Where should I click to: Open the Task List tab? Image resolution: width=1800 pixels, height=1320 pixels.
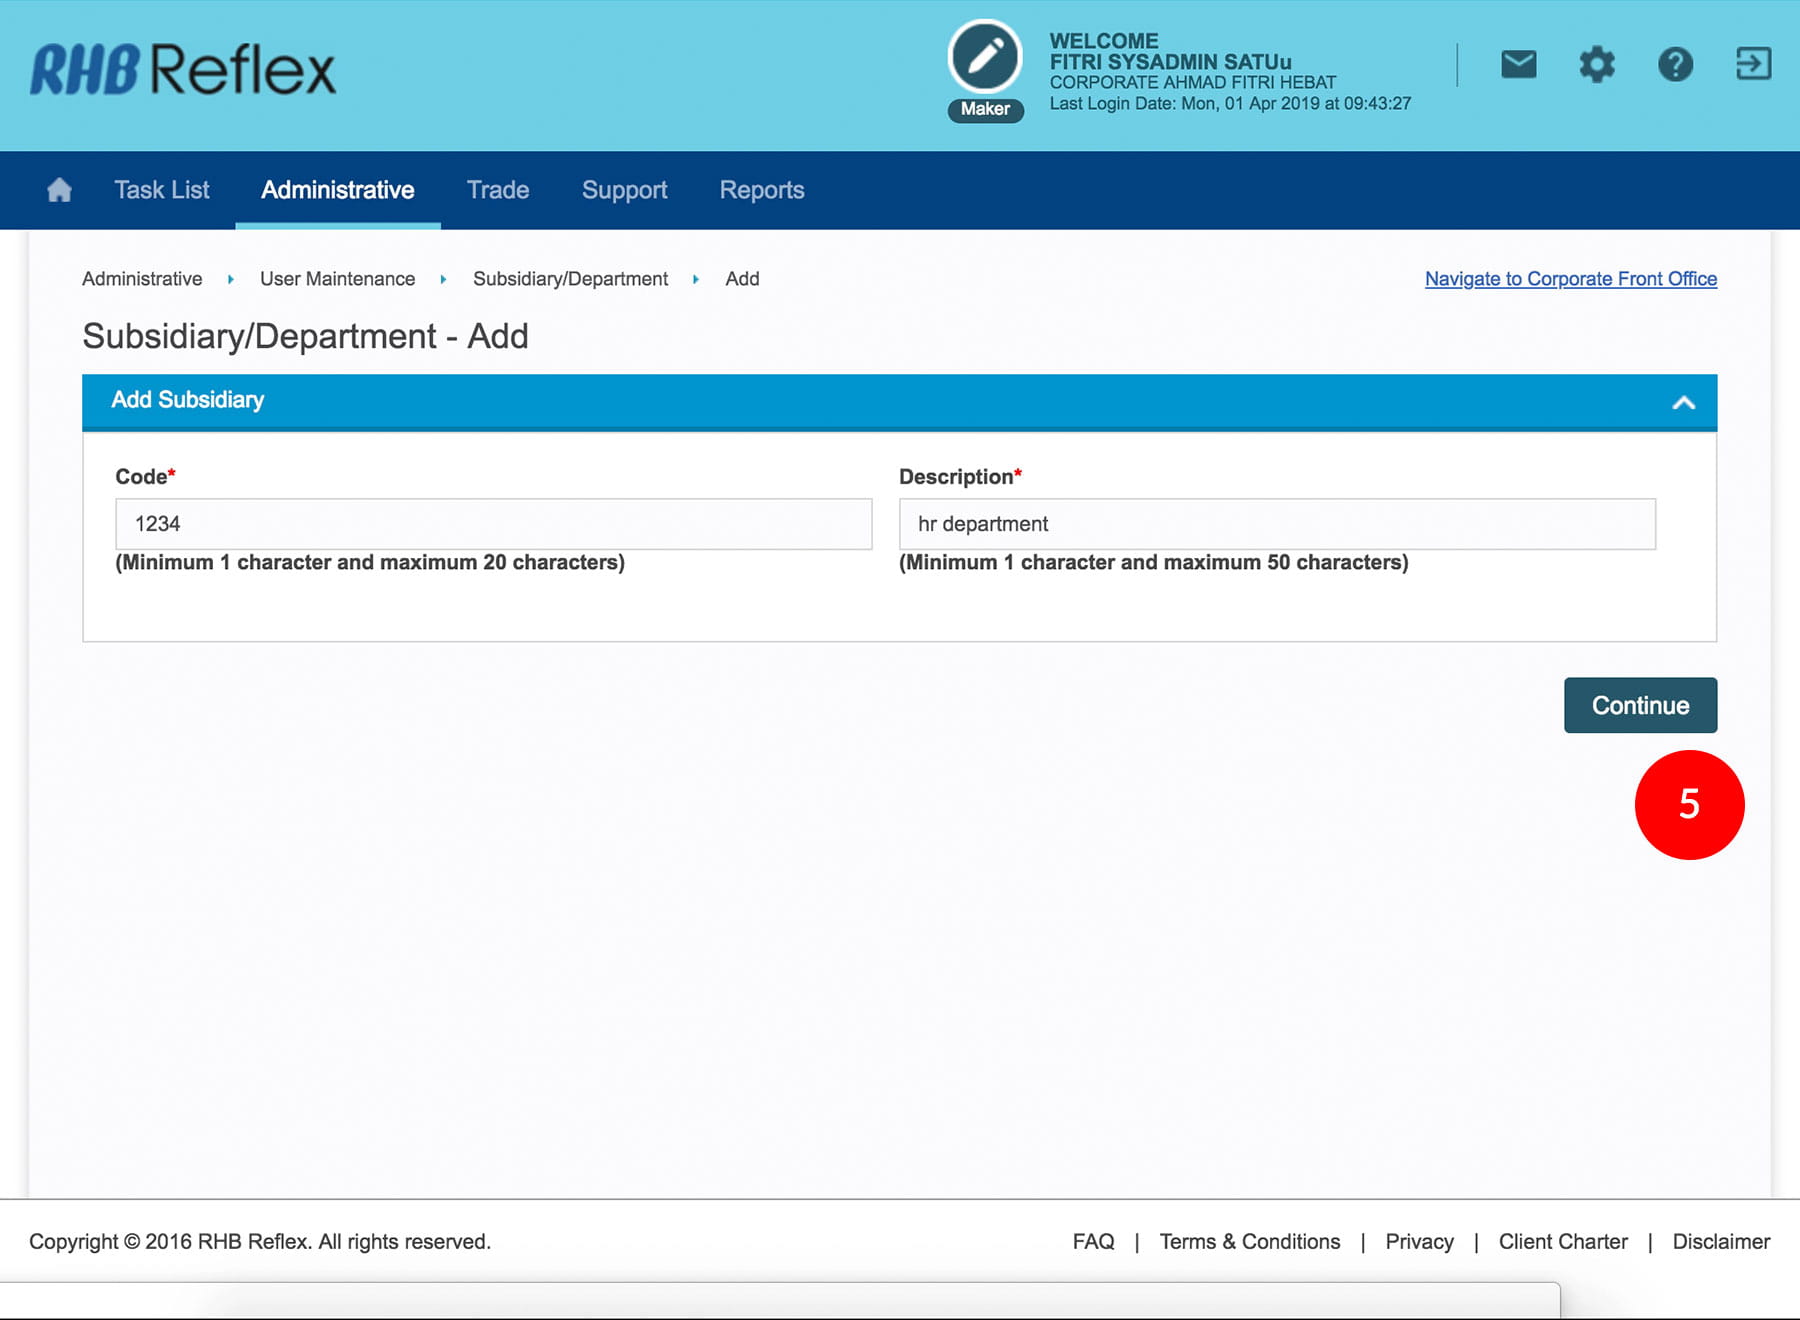click(x=162, y=190)
